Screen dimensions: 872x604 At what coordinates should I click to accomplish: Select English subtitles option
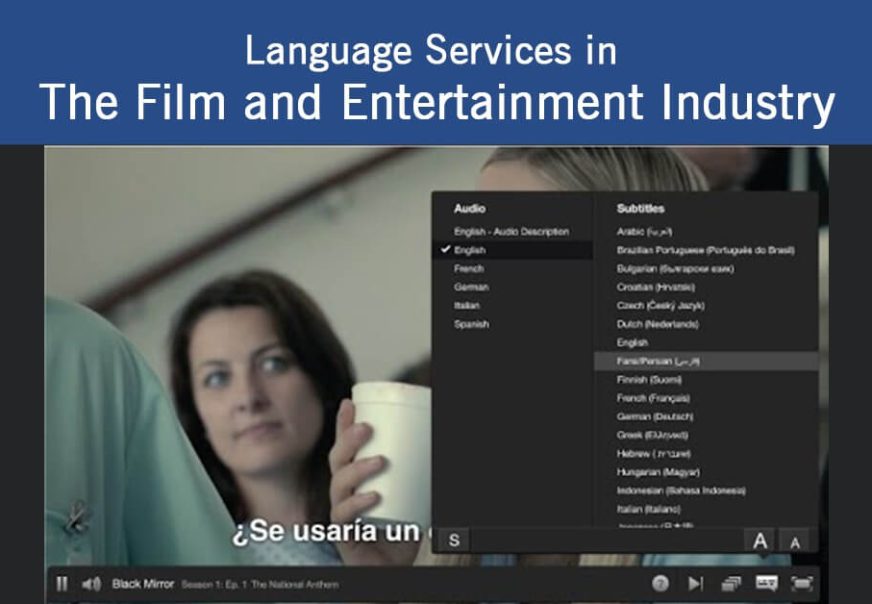click(x=632, y=343)
